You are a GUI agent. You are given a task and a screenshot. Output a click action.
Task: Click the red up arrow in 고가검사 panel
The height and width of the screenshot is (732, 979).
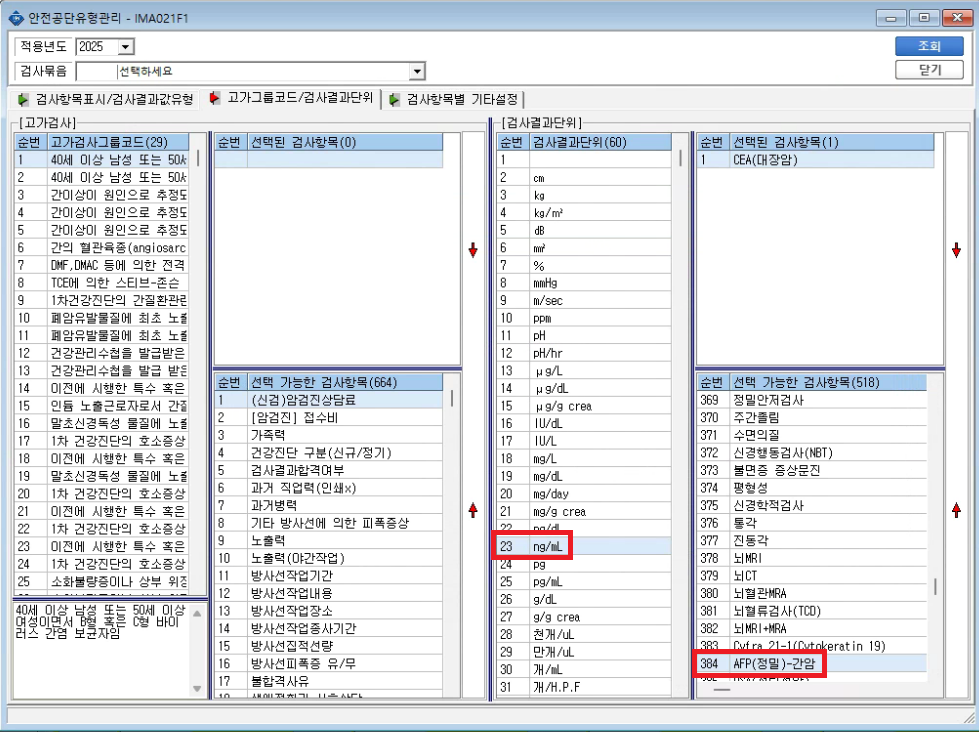(x=473, y=510)
